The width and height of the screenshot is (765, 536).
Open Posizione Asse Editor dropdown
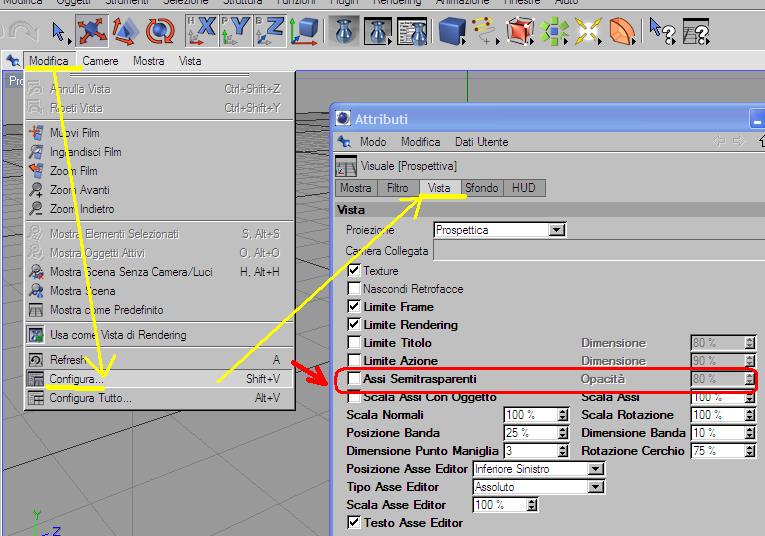[x=539, y=469]
